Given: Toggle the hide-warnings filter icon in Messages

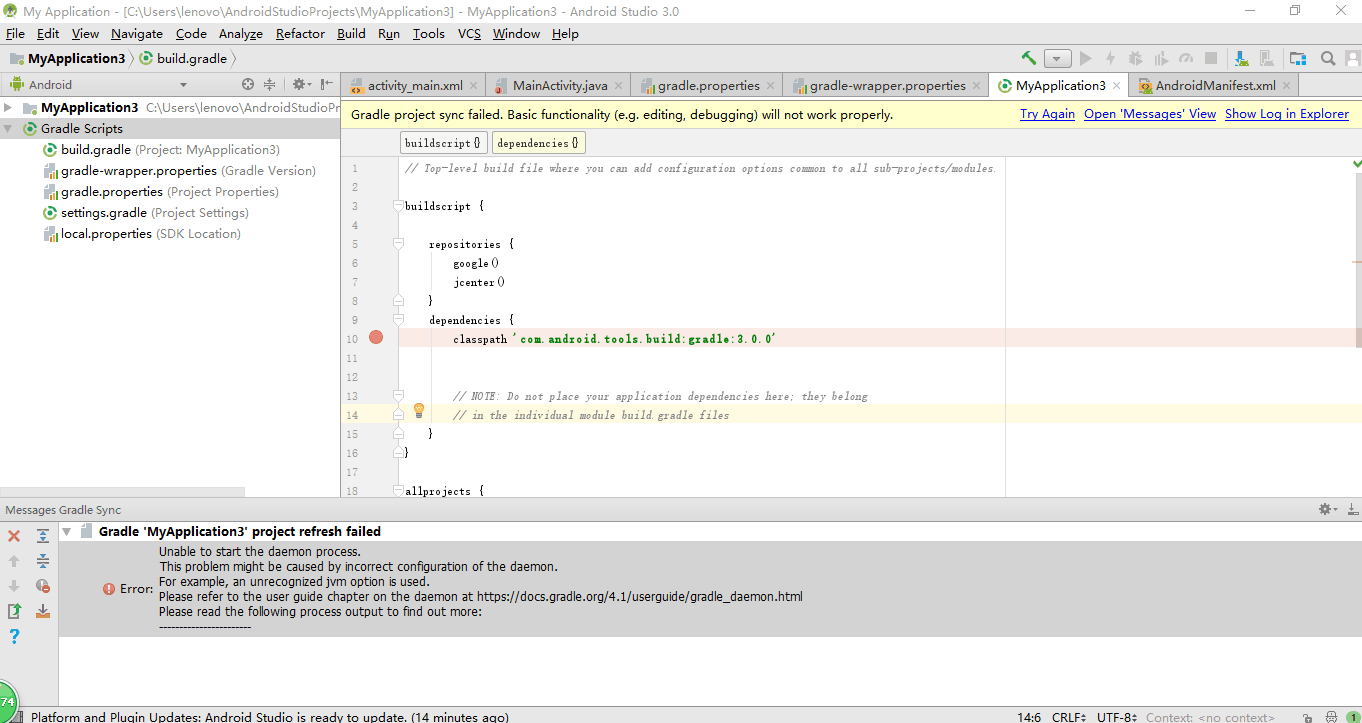Looking at the screenshot, I should tap(43, 586).
